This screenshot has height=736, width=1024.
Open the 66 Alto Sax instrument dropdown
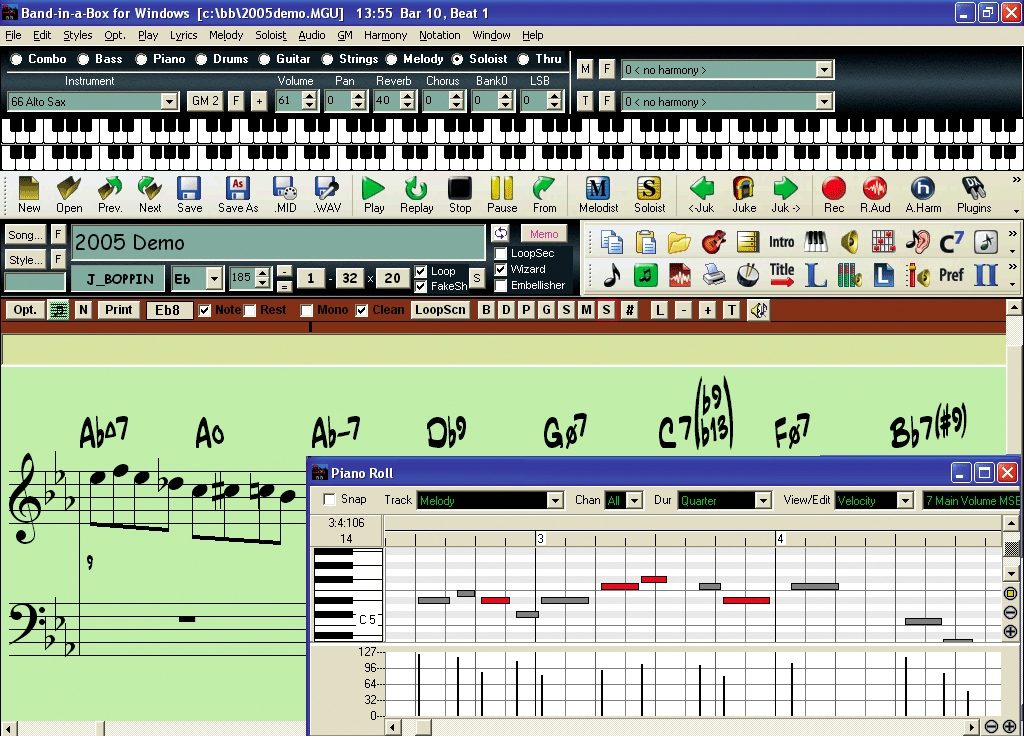tap(169, 101)
